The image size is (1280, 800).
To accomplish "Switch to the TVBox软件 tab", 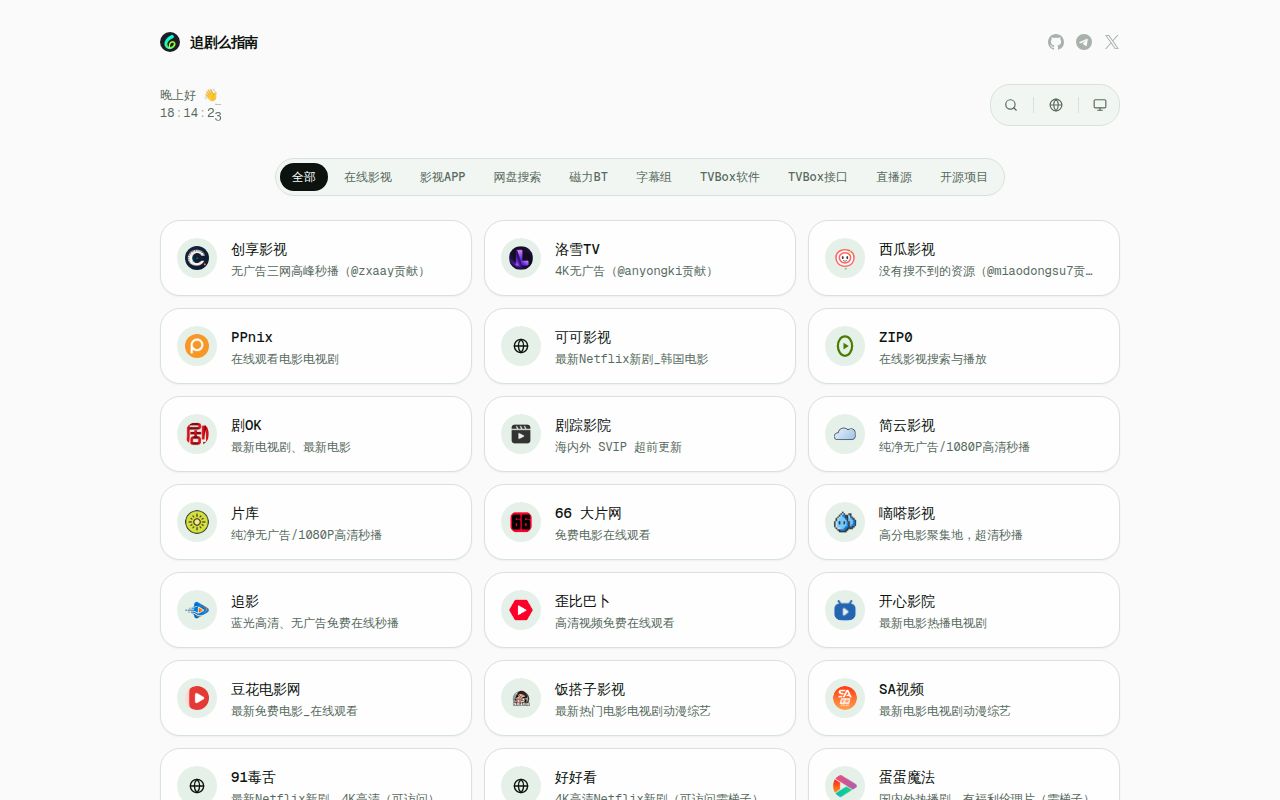I will [730, 177].
